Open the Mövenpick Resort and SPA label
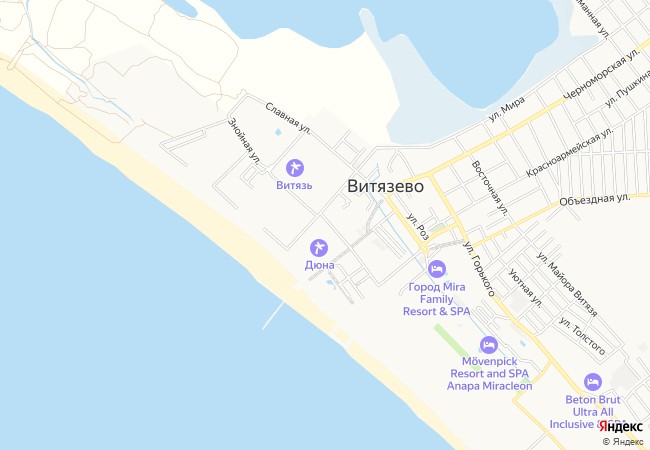 coord(490,374)
